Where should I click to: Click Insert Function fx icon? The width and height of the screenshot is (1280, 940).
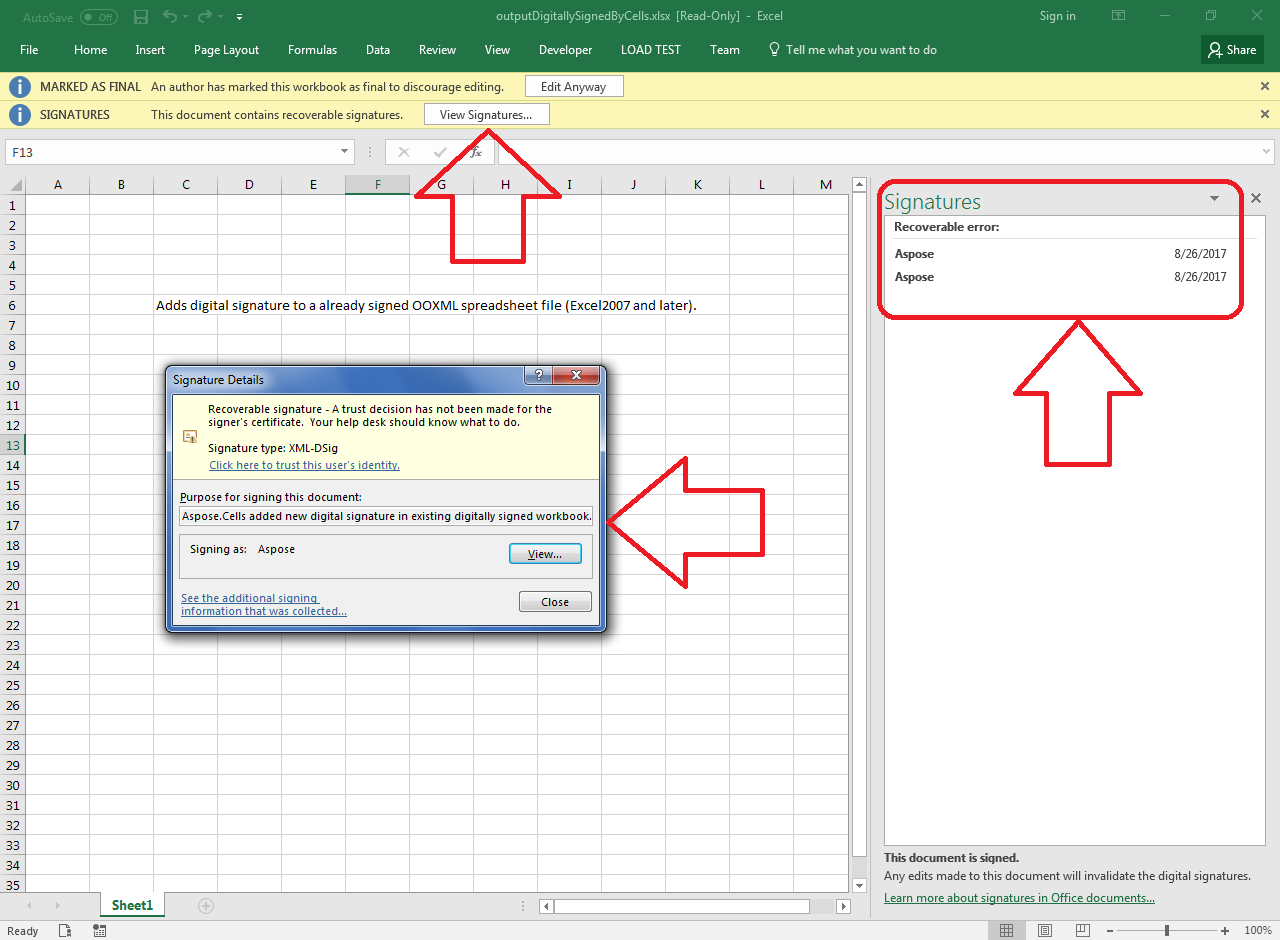click(476, 152)
